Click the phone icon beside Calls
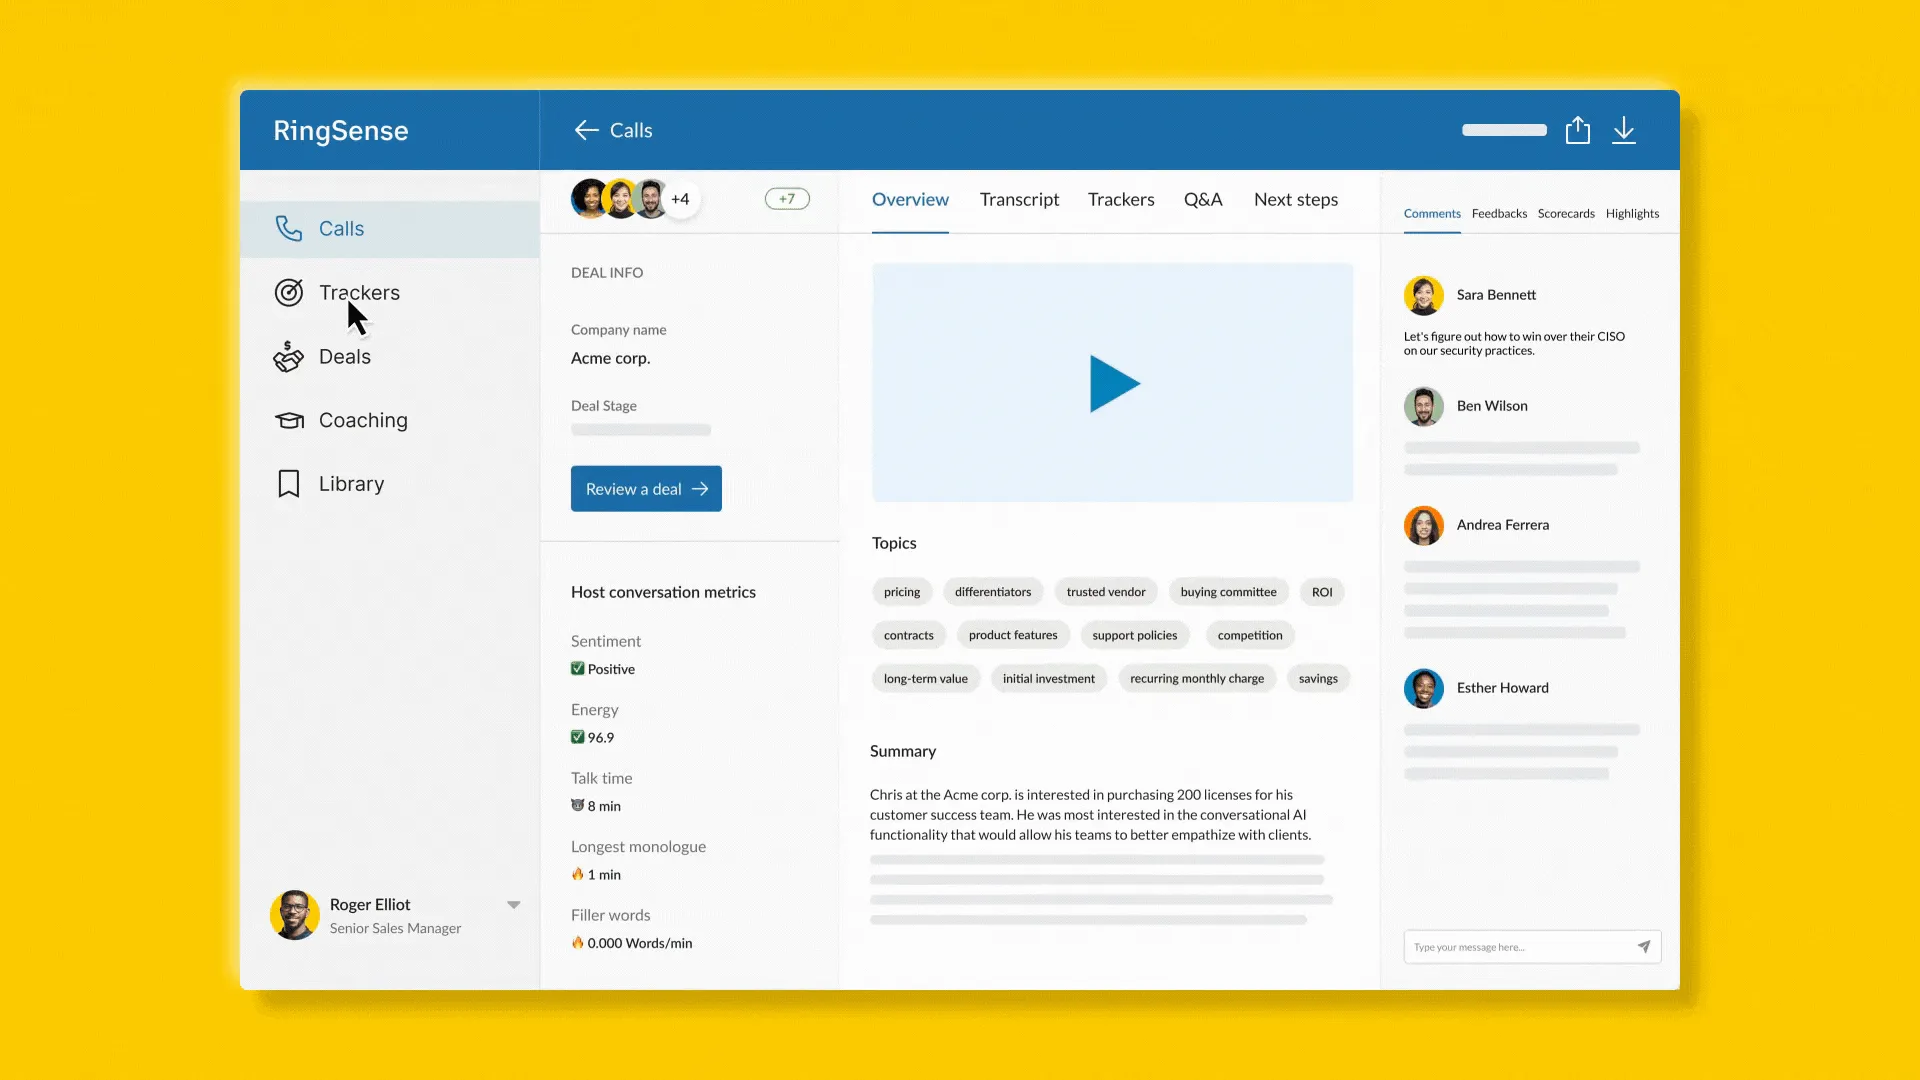This screenshot has height=1080, width=1920. coord(288,229)
